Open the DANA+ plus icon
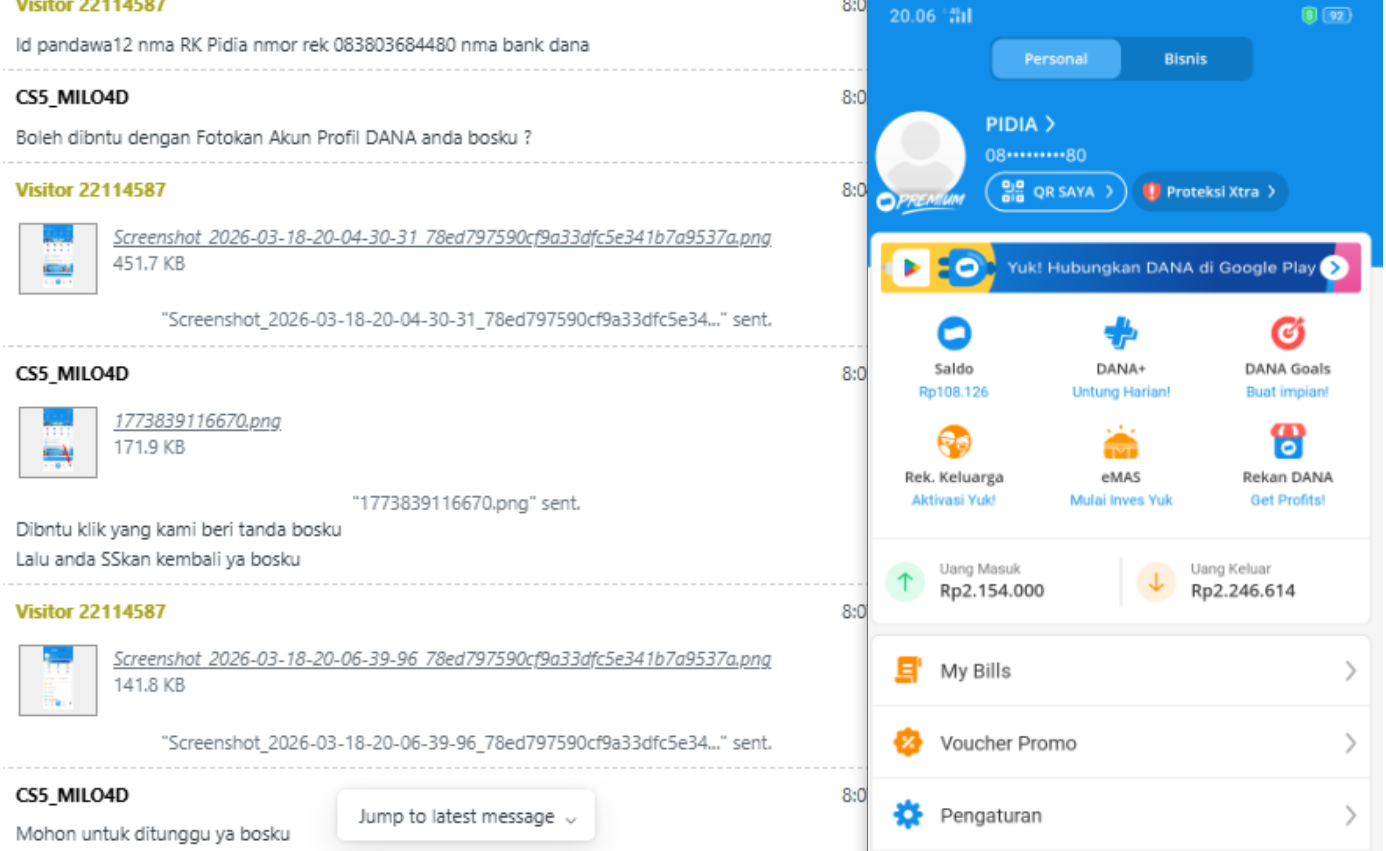Image resolution: width=1386 pixels, height=851 pixels. coord(1121,333)
